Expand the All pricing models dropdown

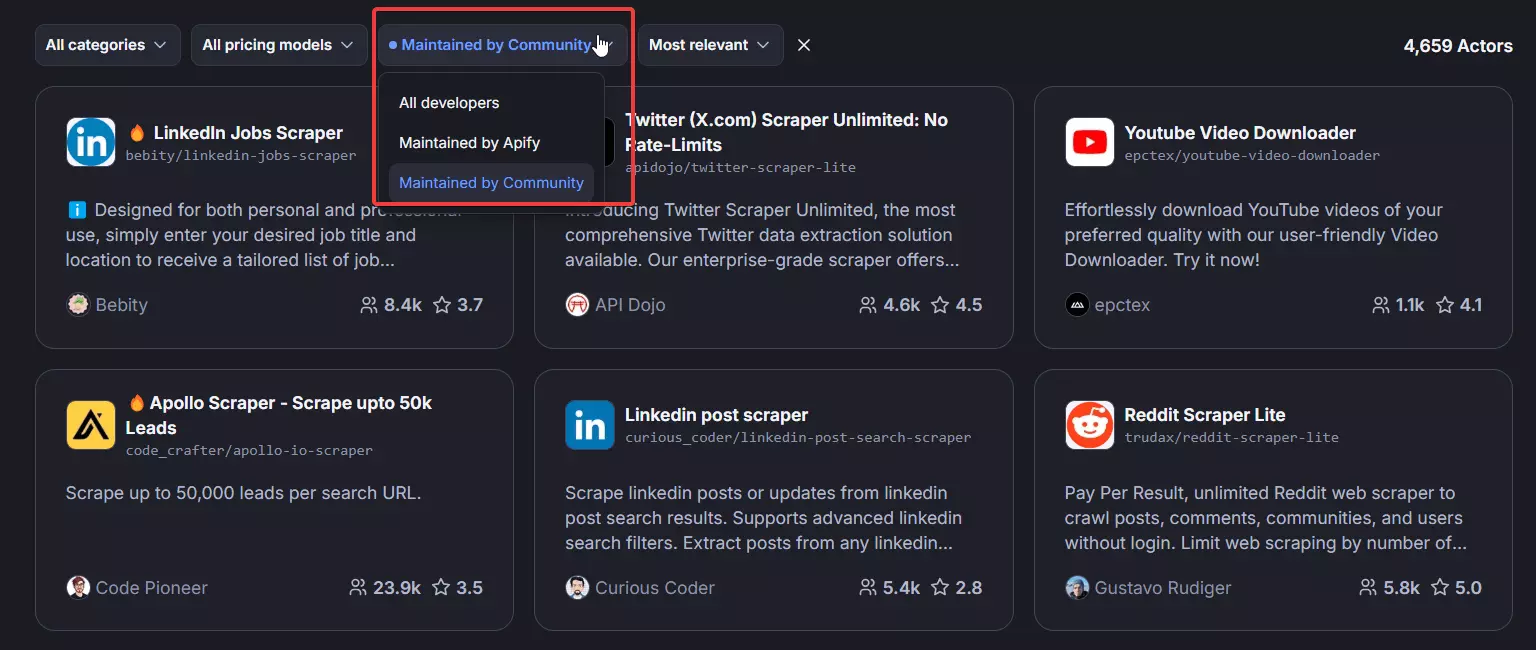(278, 45)
